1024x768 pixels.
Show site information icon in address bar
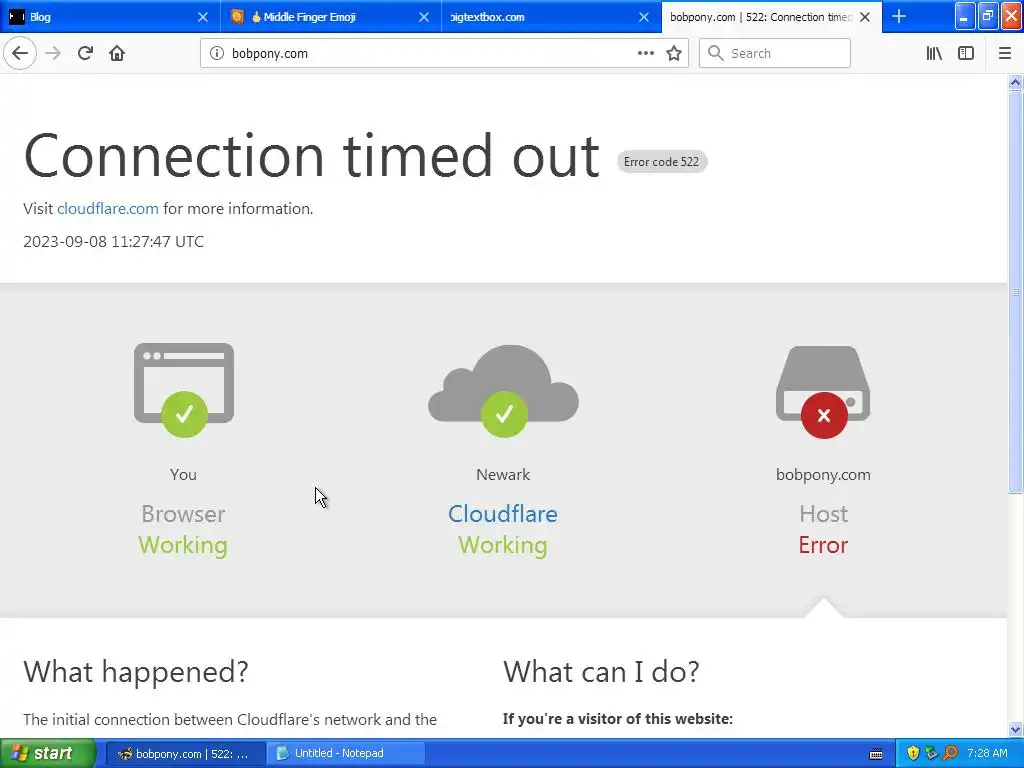coord(217,53)
